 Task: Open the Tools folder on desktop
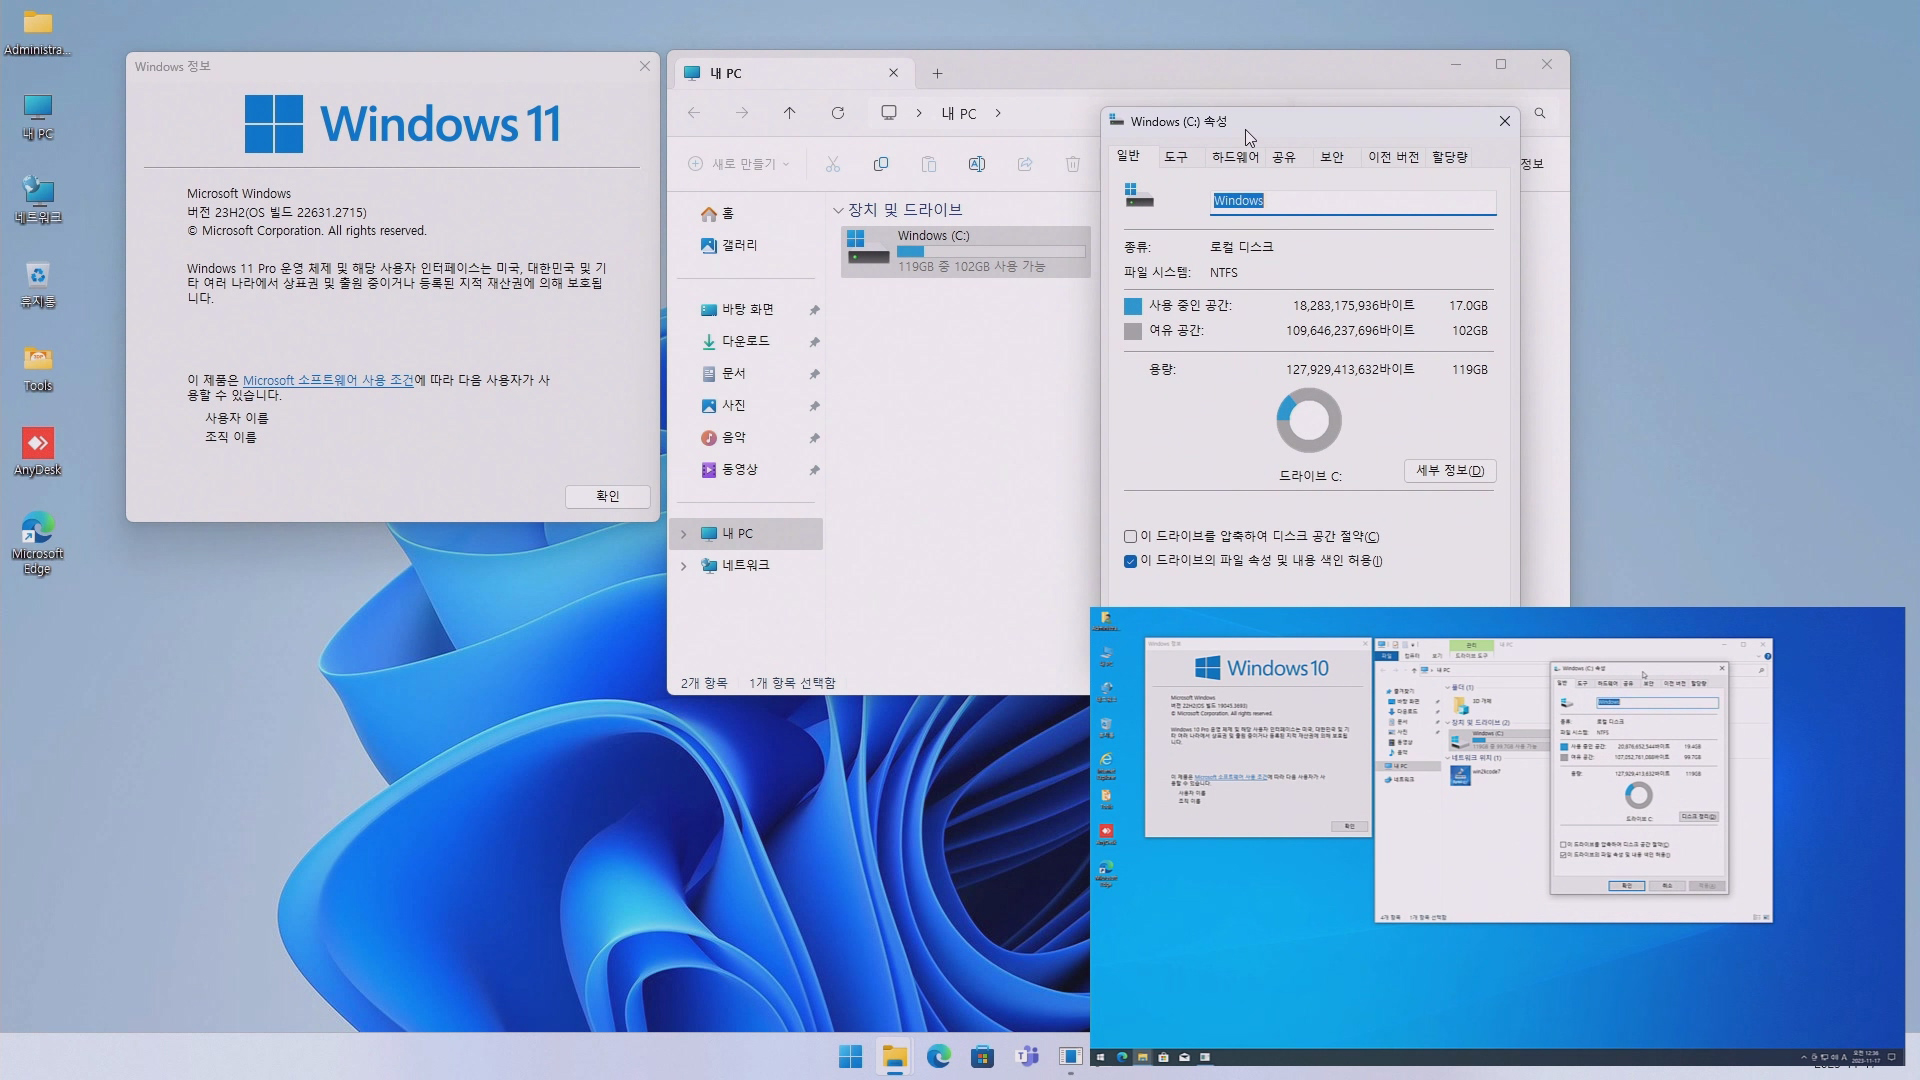point(37,369)
